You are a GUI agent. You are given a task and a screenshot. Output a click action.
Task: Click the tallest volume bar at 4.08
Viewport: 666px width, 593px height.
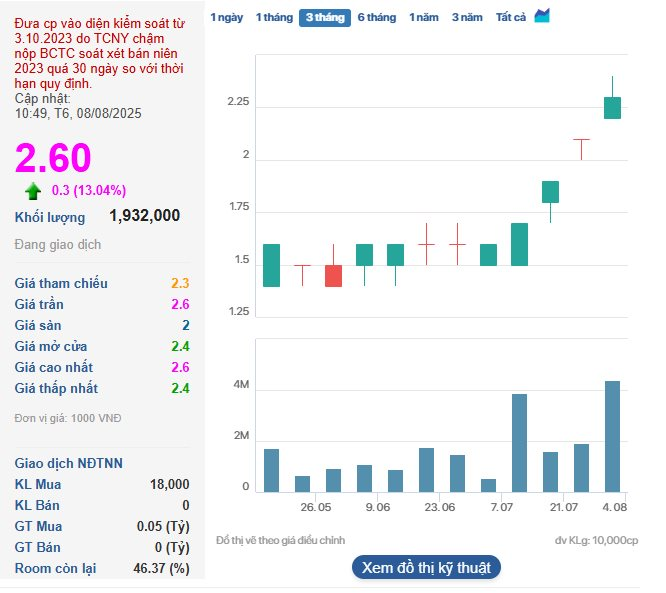tap(612, 436)
